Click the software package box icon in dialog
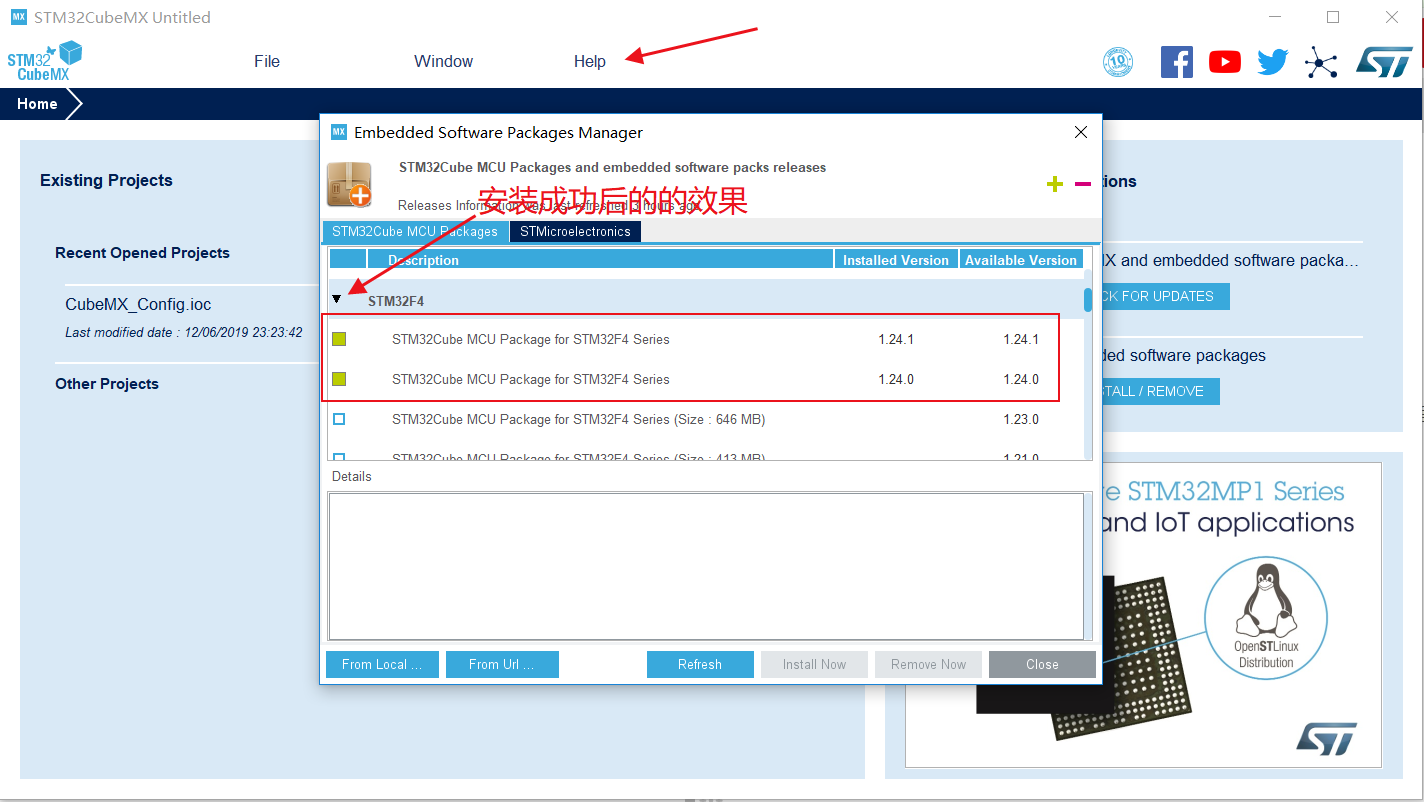 tap(348, 184)
